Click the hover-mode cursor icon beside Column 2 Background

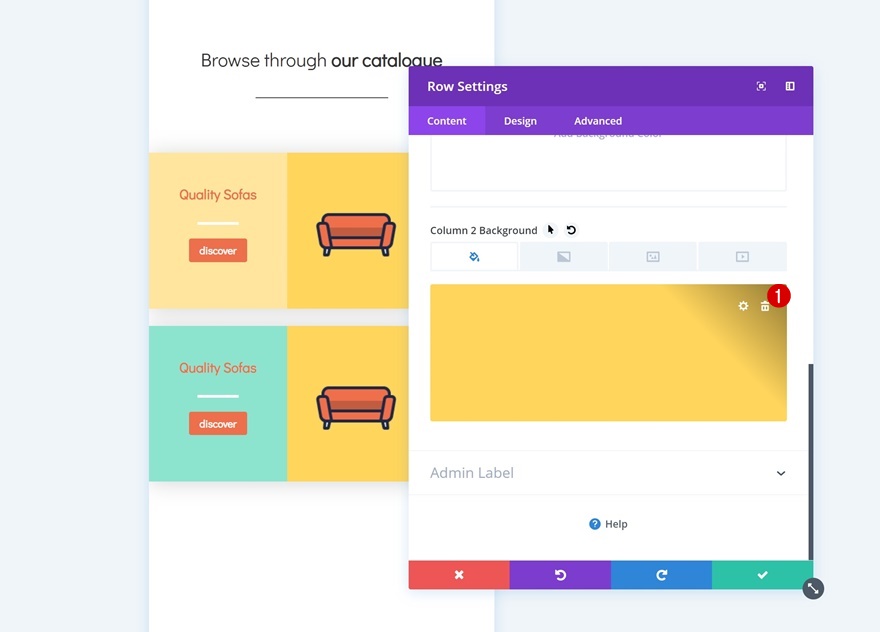click(551, 230)
